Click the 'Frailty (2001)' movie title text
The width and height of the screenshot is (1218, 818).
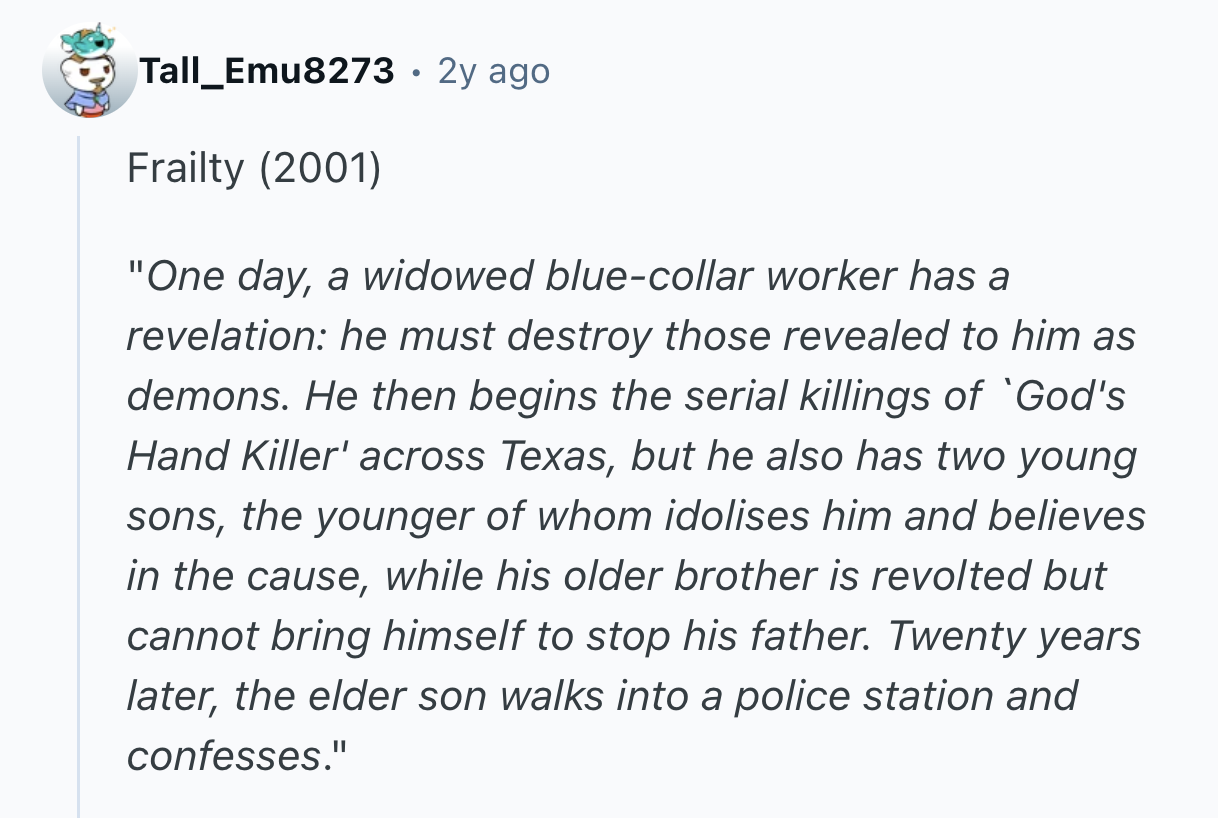pyautogui.click(x=254, y=170)
